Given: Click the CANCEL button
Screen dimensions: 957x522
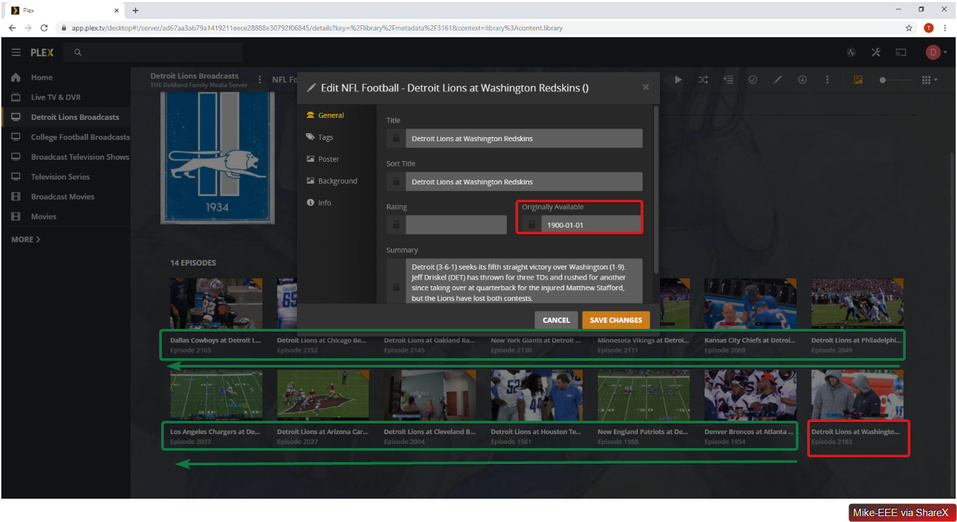Looking at the screenshot, I should click(x=556, y=320).
